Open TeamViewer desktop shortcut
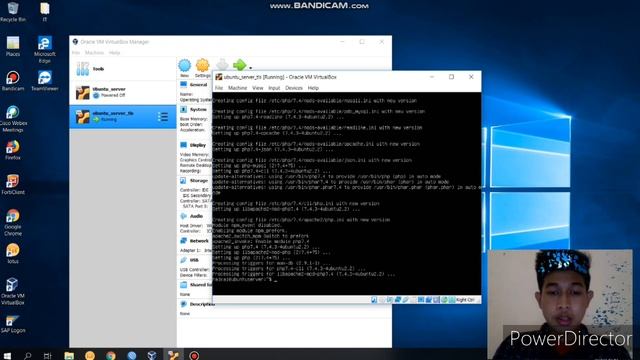 click(44, 81)
